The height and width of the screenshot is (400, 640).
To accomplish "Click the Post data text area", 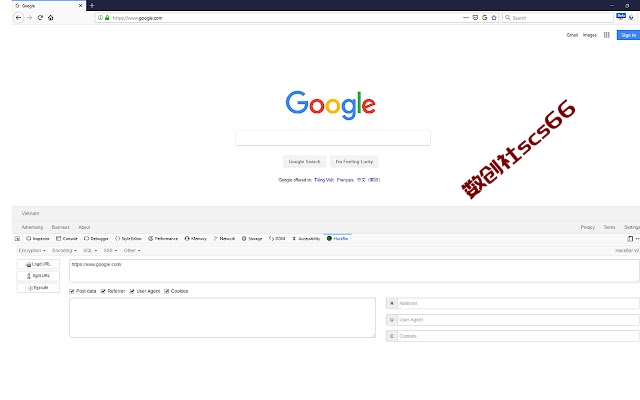I will pos(222,318).
